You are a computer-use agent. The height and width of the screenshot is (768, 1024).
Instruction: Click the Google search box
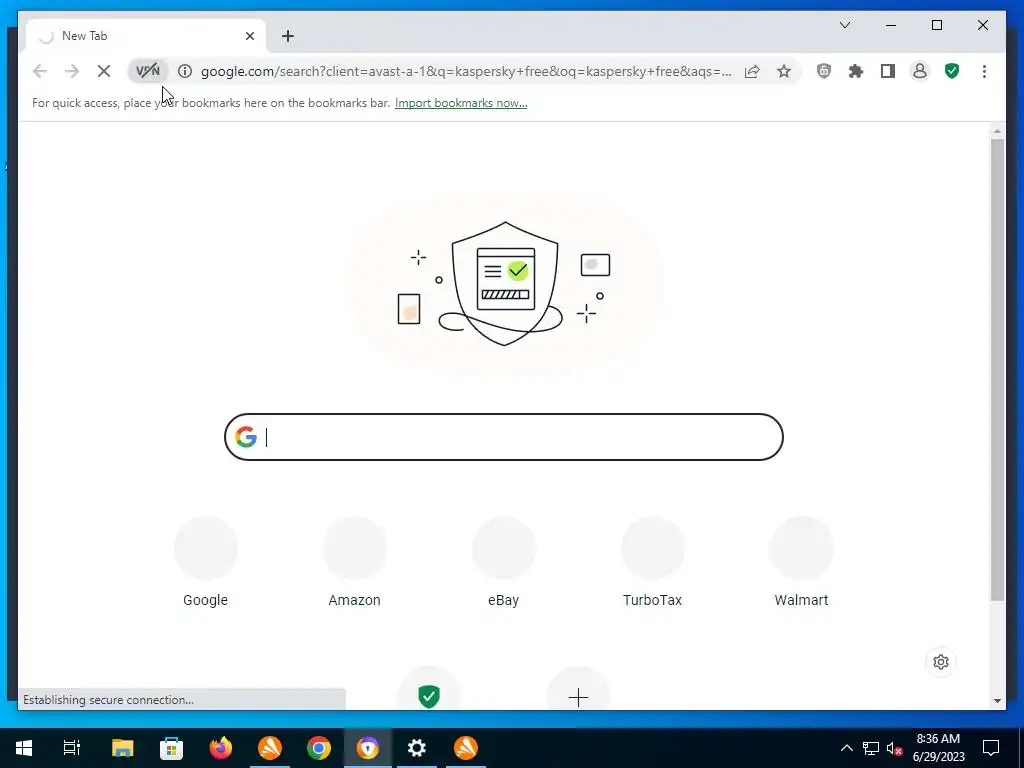[504, 437]
